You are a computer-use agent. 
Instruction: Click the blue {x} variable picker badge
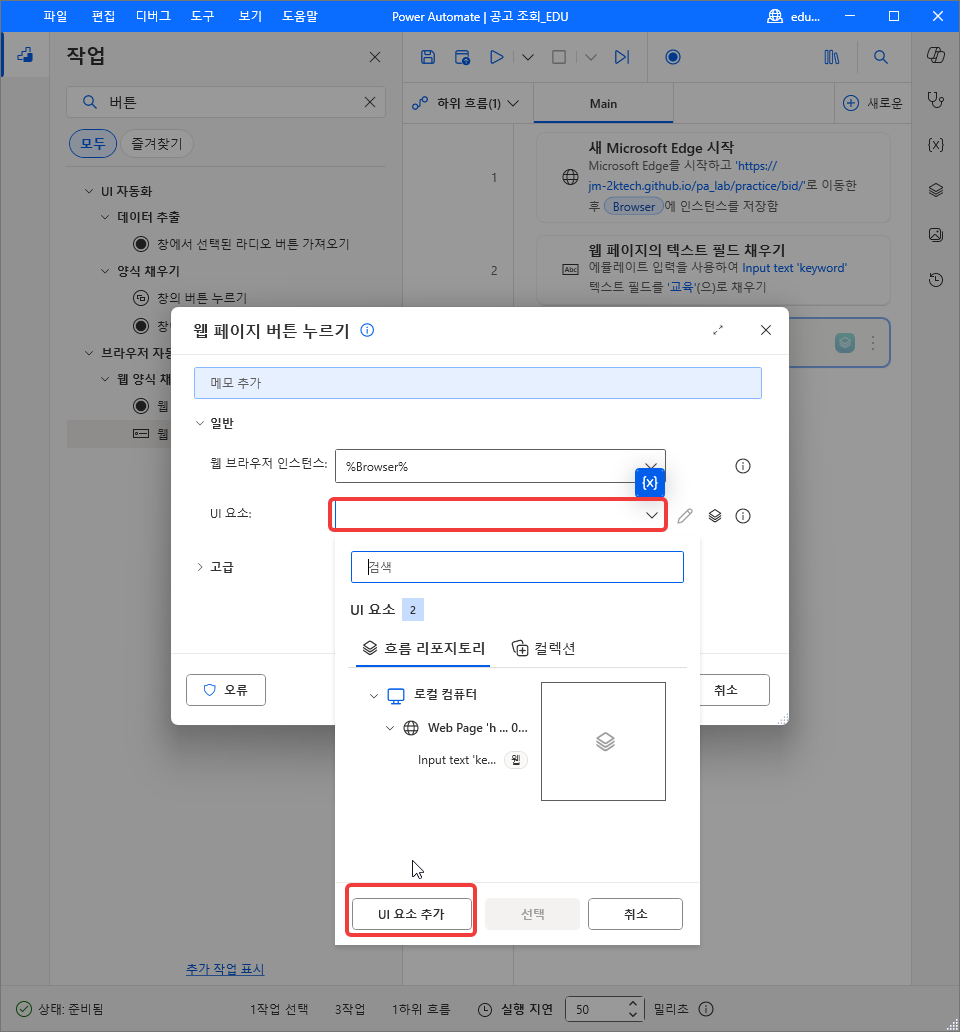click(650, 482)
